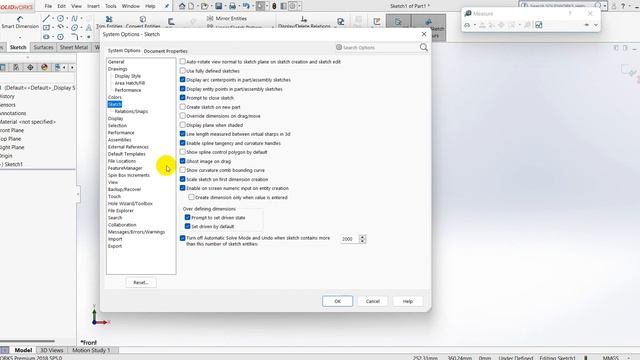640x360 pixels.
Task: Choose the Sketch Fillet tool
Action: (74, 37)
